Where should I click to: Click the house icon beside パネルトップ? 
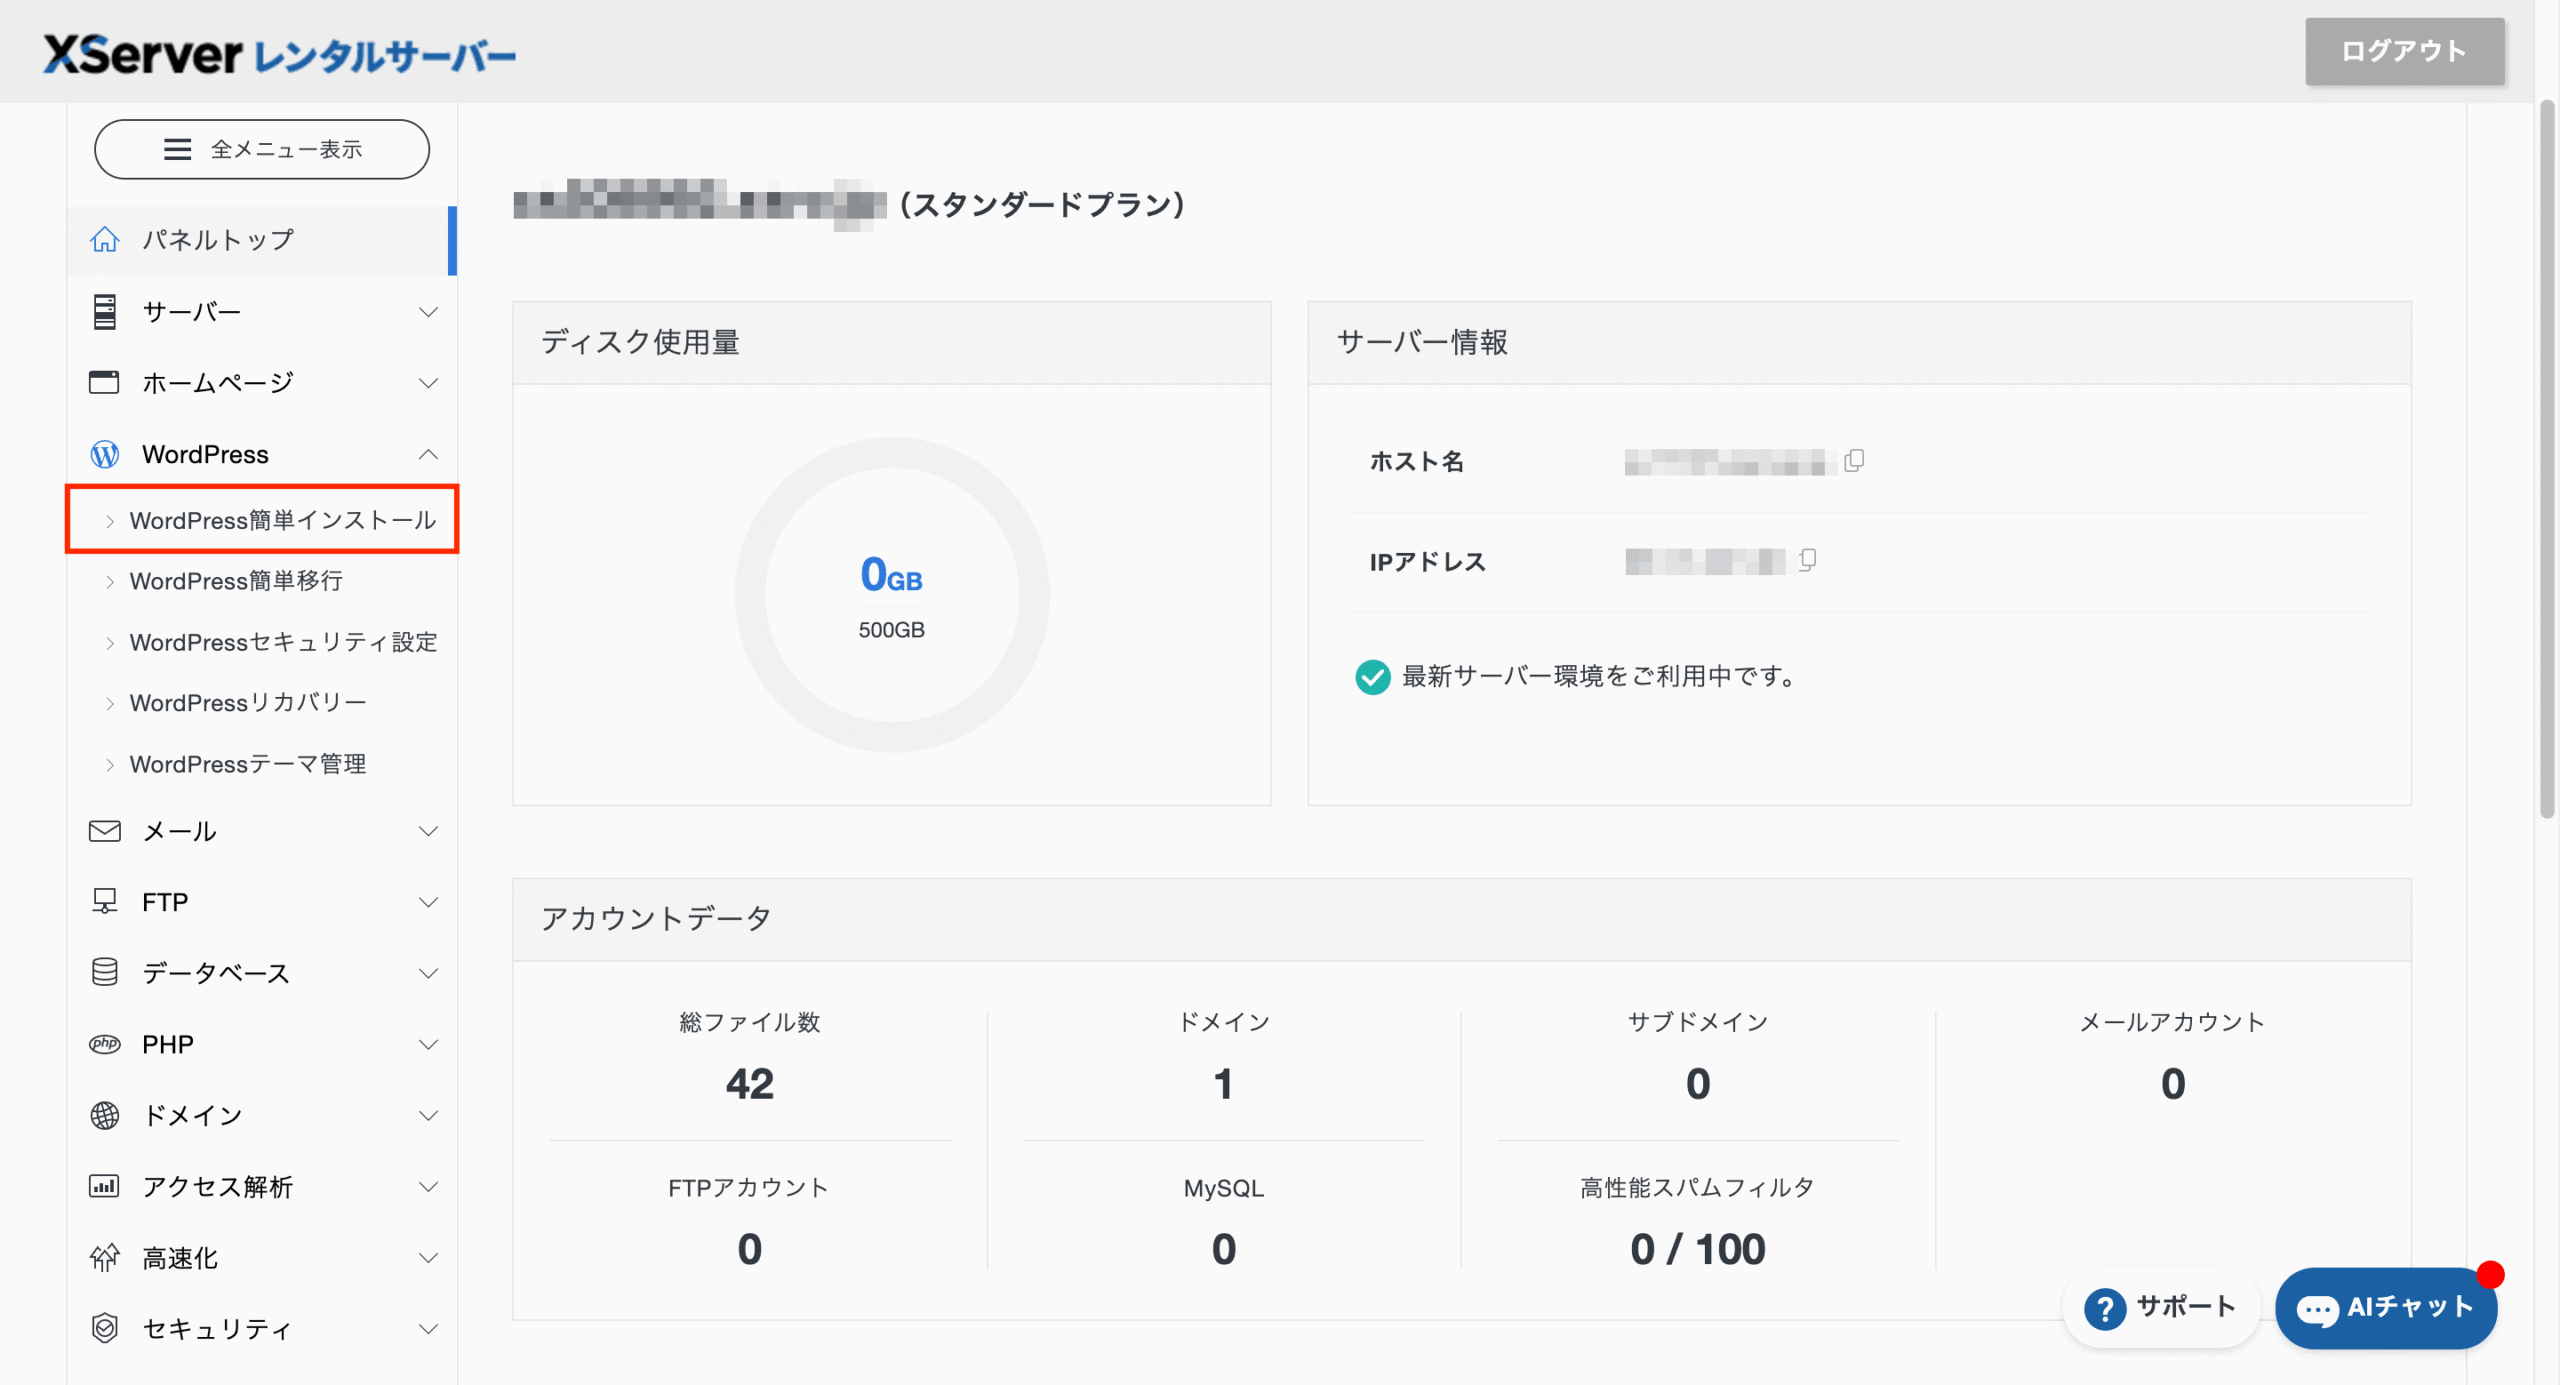(x=105, y=240)
